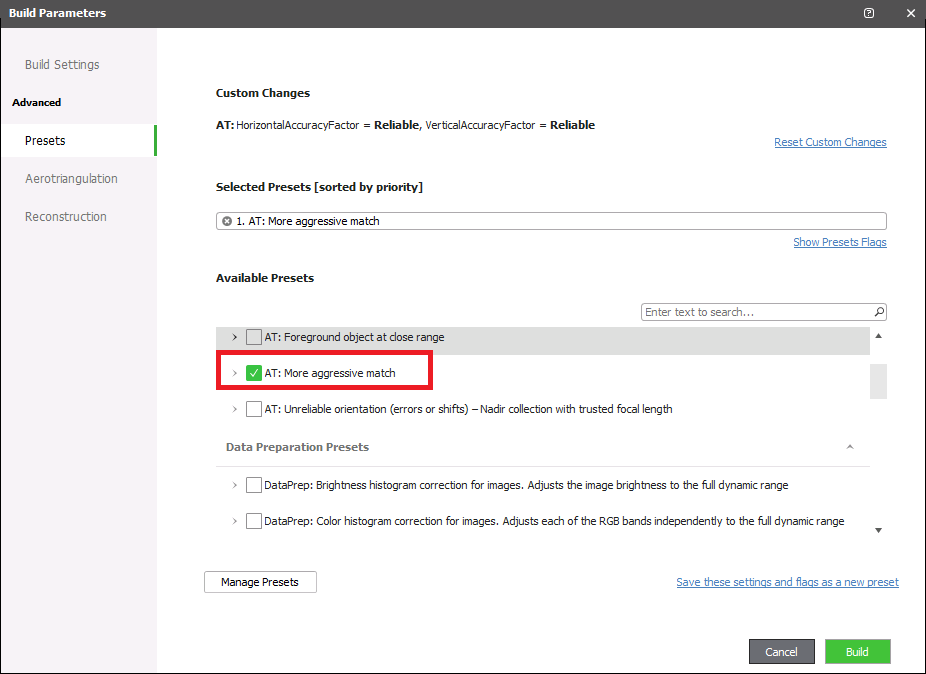Click scrollbar down arrow in presets list
The height and width of the screenshot is (674, 926).
[x=878, y=530]
